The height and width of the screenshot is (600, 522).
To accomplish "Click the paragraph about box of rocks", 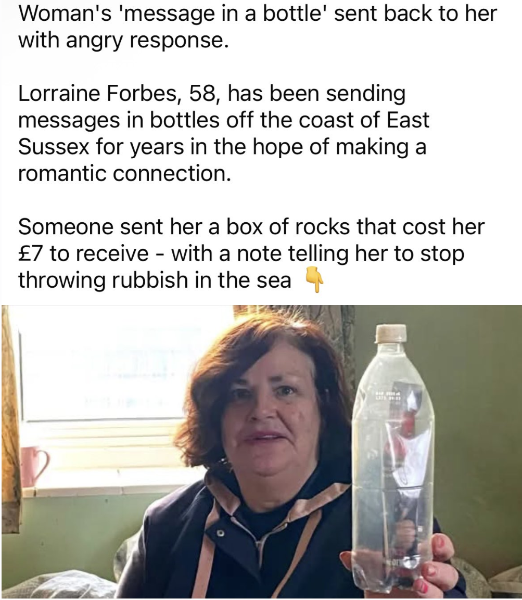I will (251, 253).
